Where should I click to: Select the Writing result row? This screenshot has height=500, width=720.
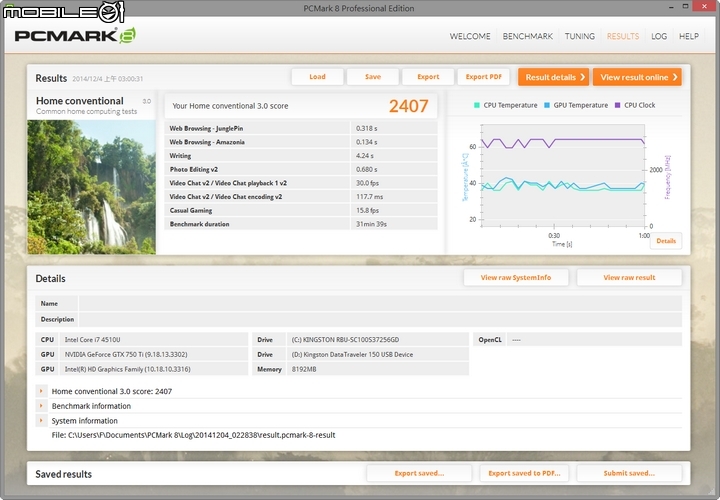(301, 156)
